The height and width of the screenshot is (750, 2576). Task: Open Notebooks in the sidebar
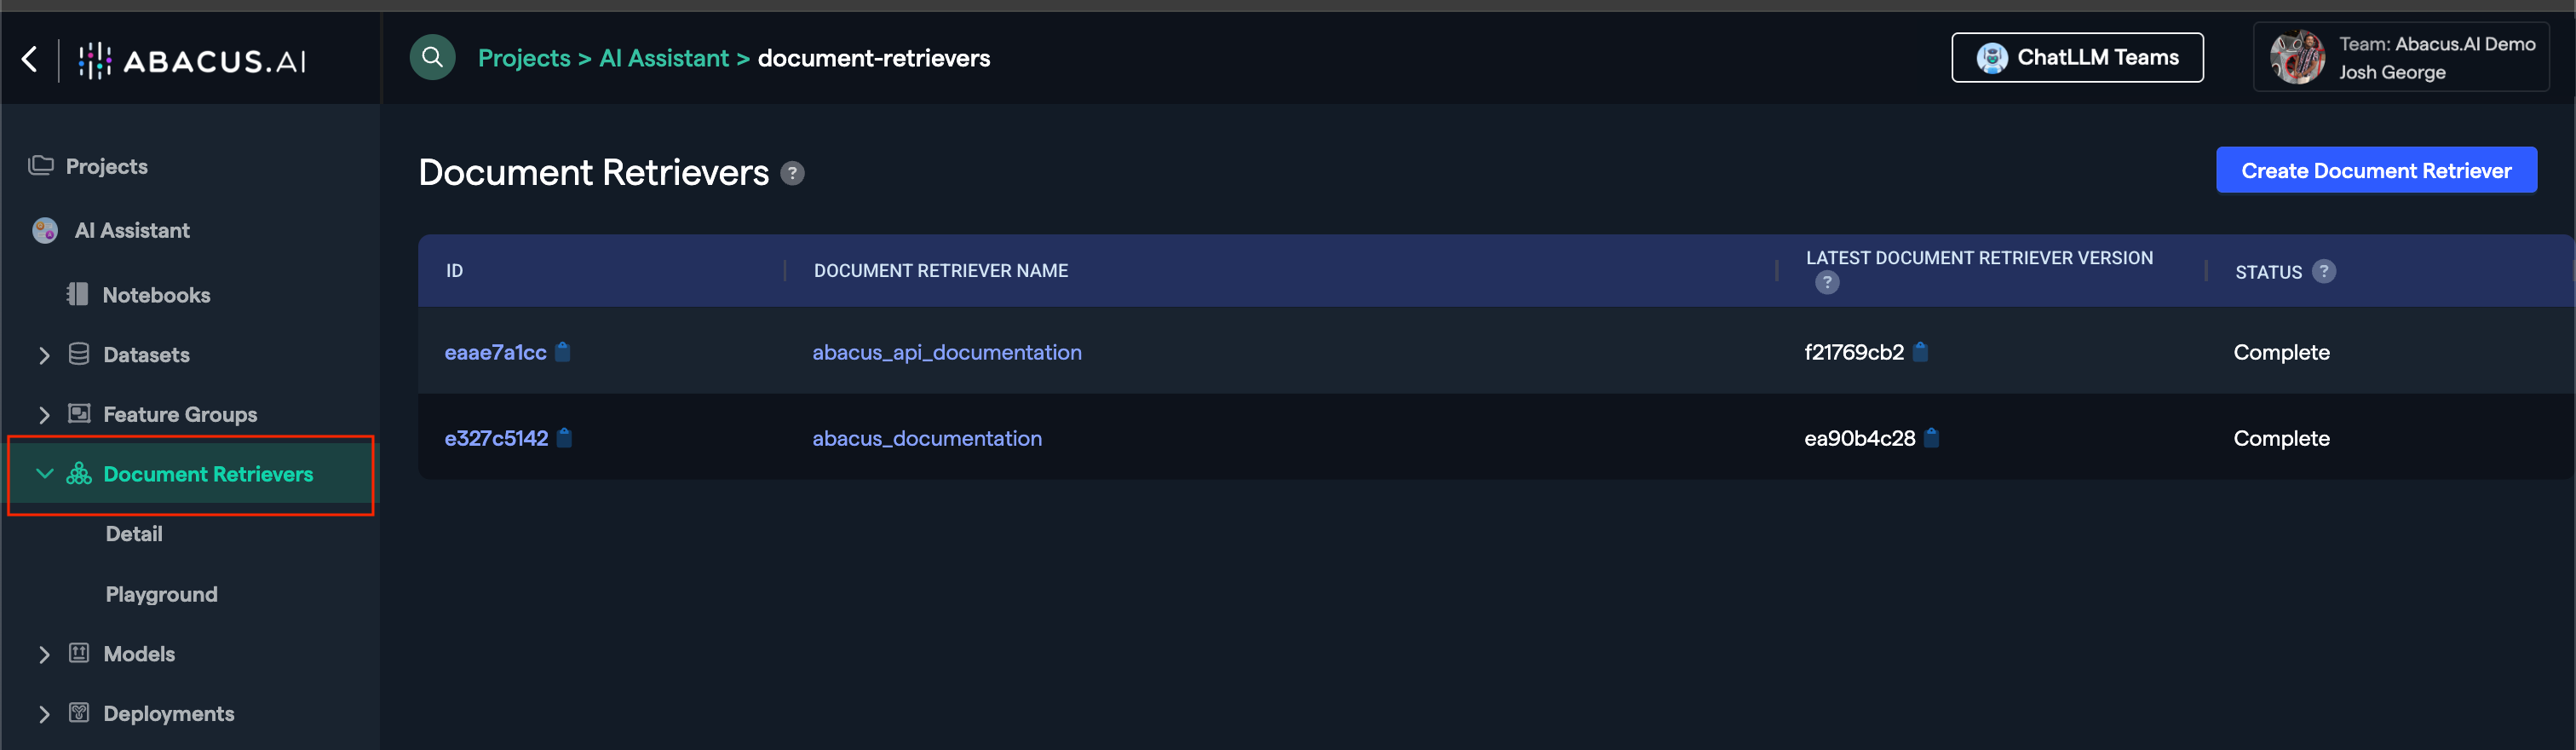tap(156, 295)
